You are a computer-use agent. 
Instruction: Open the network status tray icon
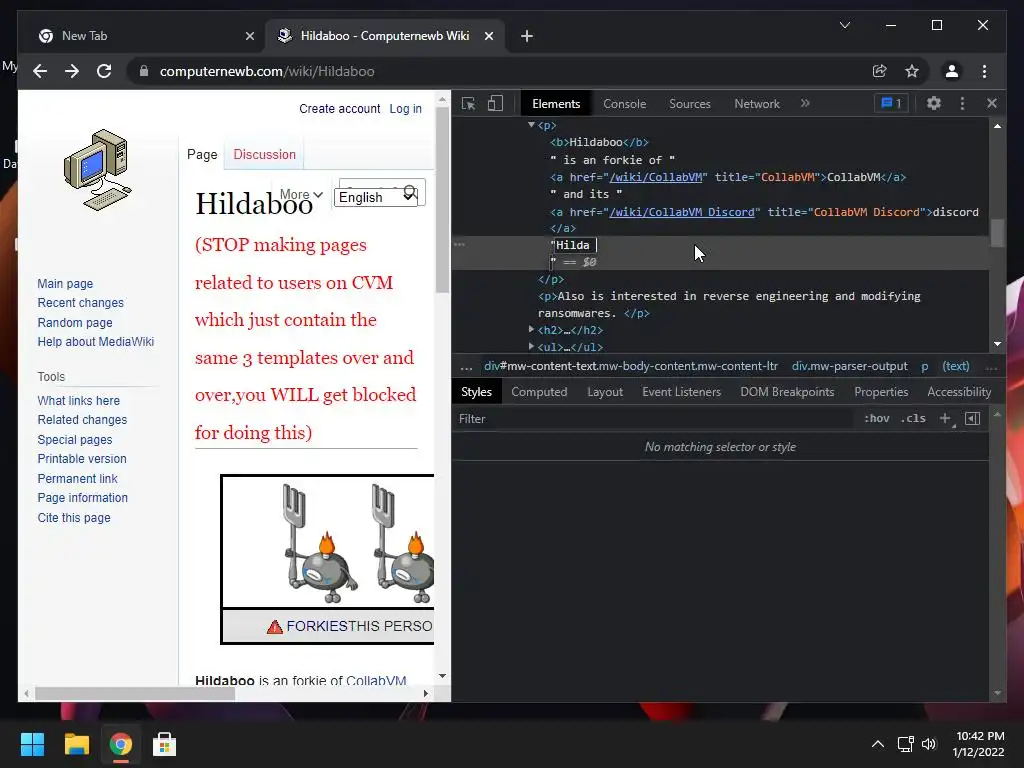[x=905, y=744]
